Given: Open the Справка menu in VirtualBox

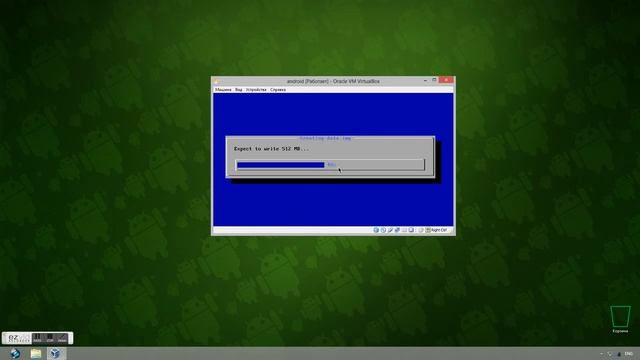Looking at the screenshot, I should 278,89.
